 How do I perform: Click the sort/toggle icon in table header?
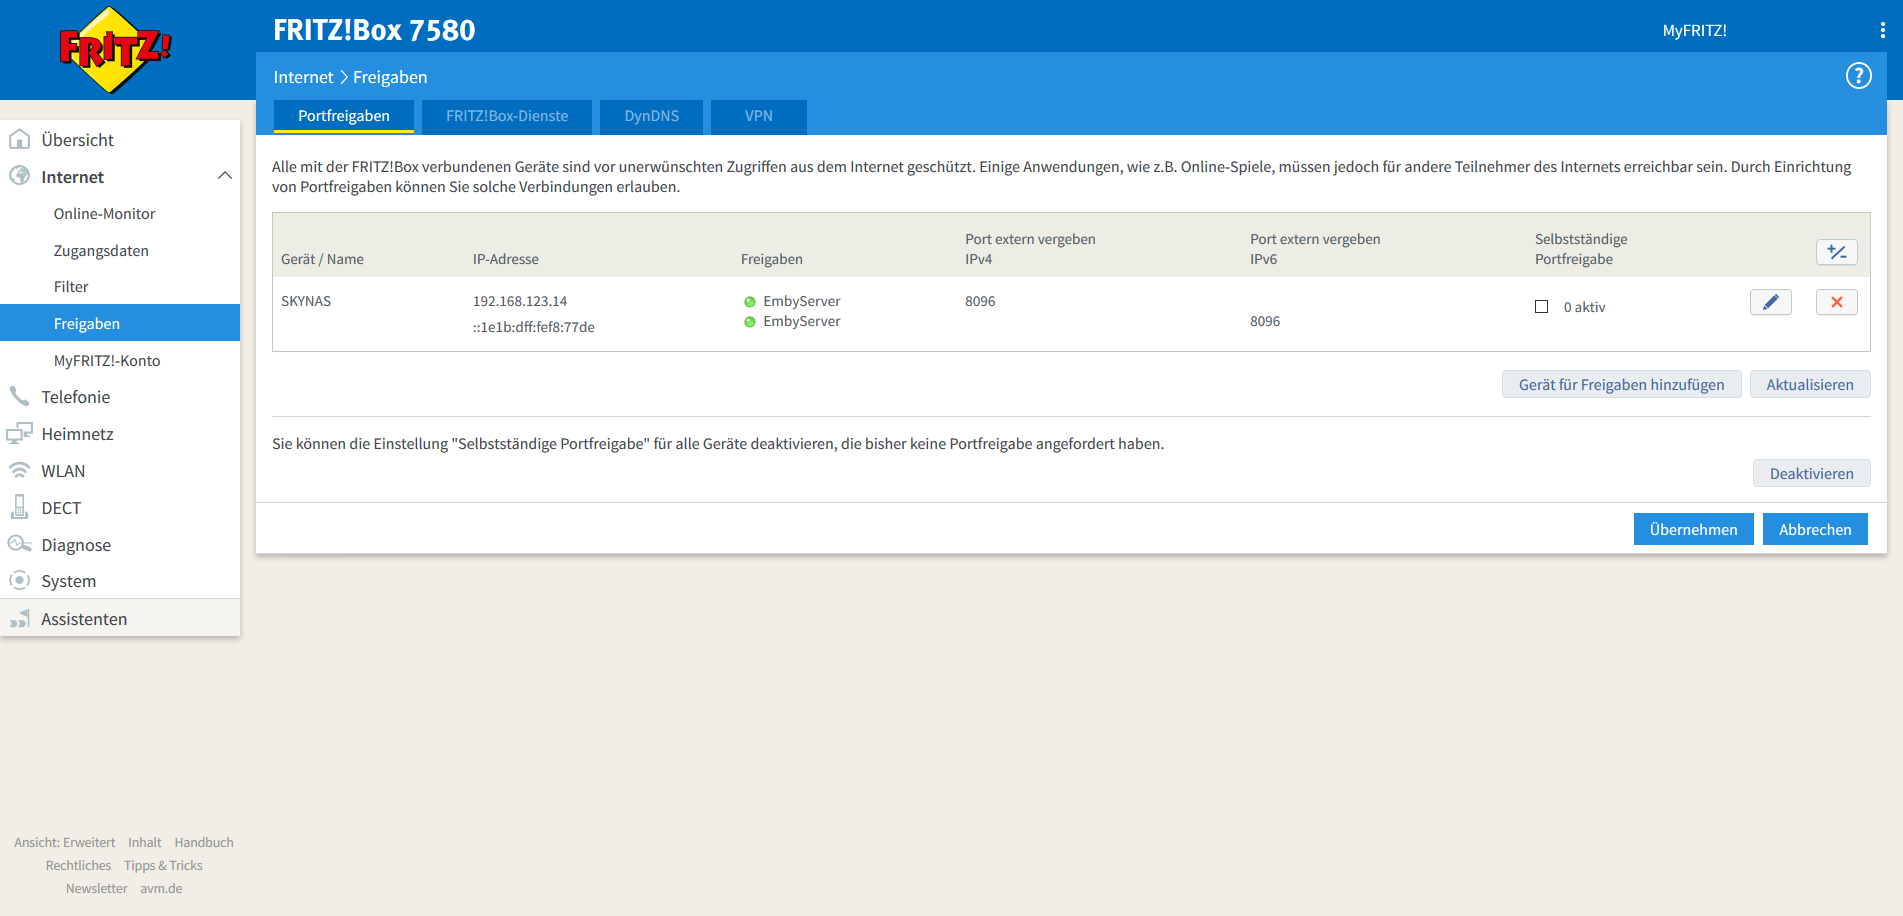tap(1836, 252)
